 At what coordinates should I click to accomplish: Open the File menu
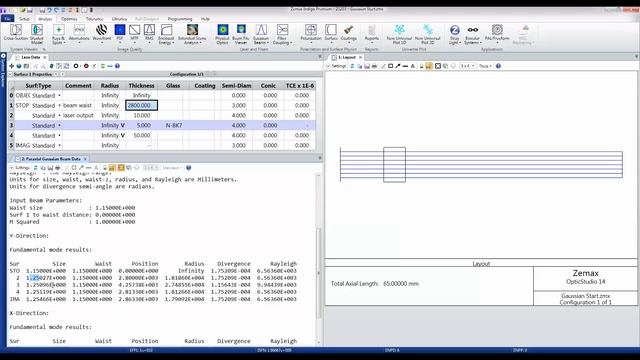tap(7, 19)
